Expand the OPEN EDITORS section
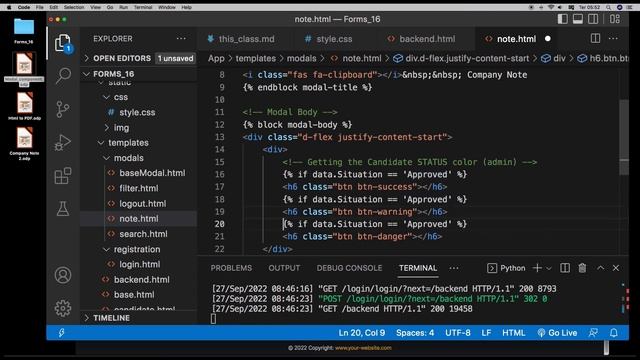The width and height of the screenshot is (640, 360). tap(139, 58)
